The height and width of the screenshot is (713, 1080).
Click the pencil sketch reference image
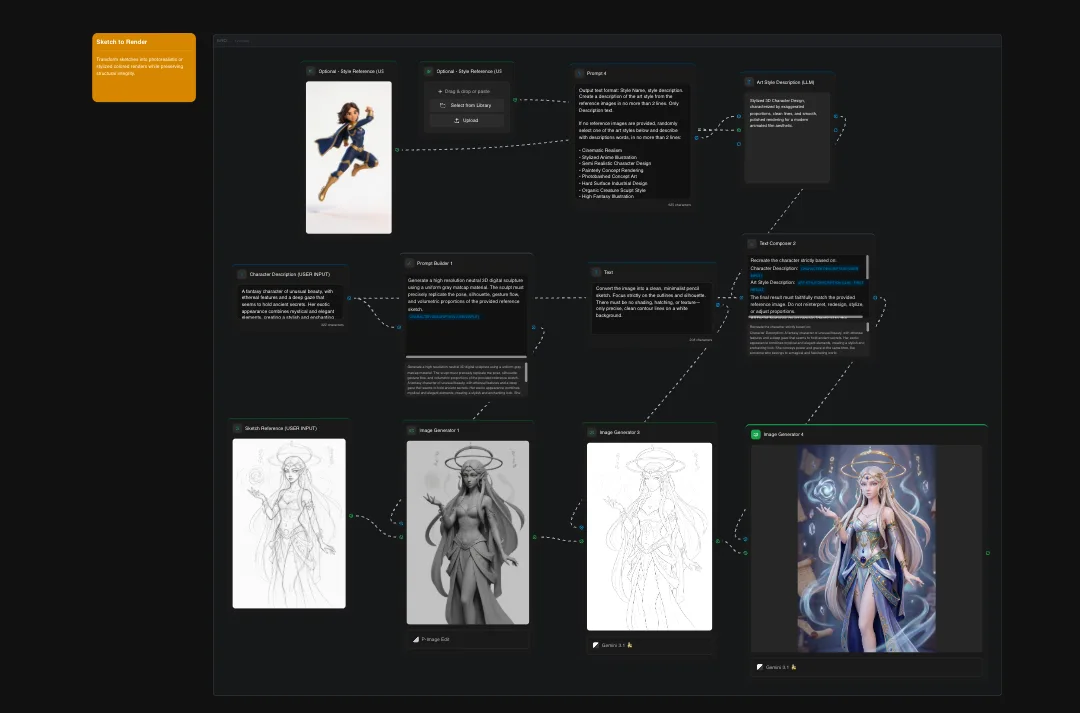(289, 524)
